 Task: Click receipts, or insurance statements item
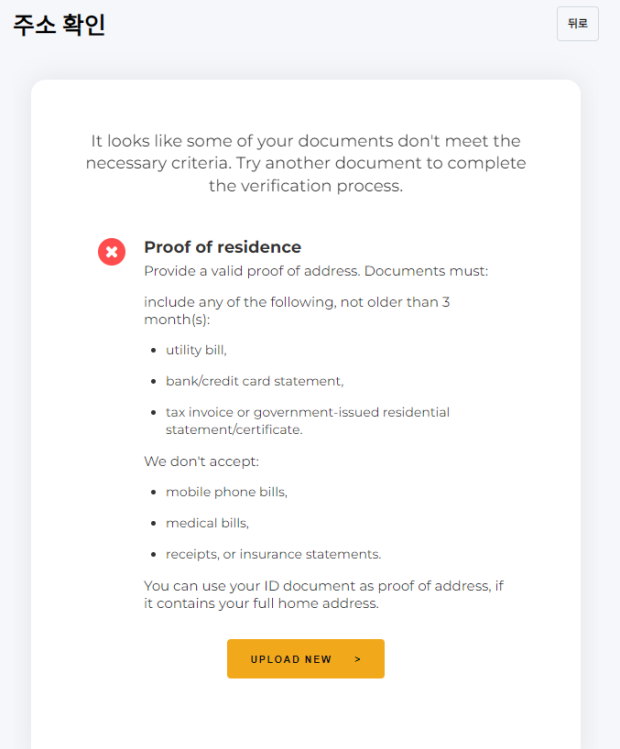click(273, 554)
